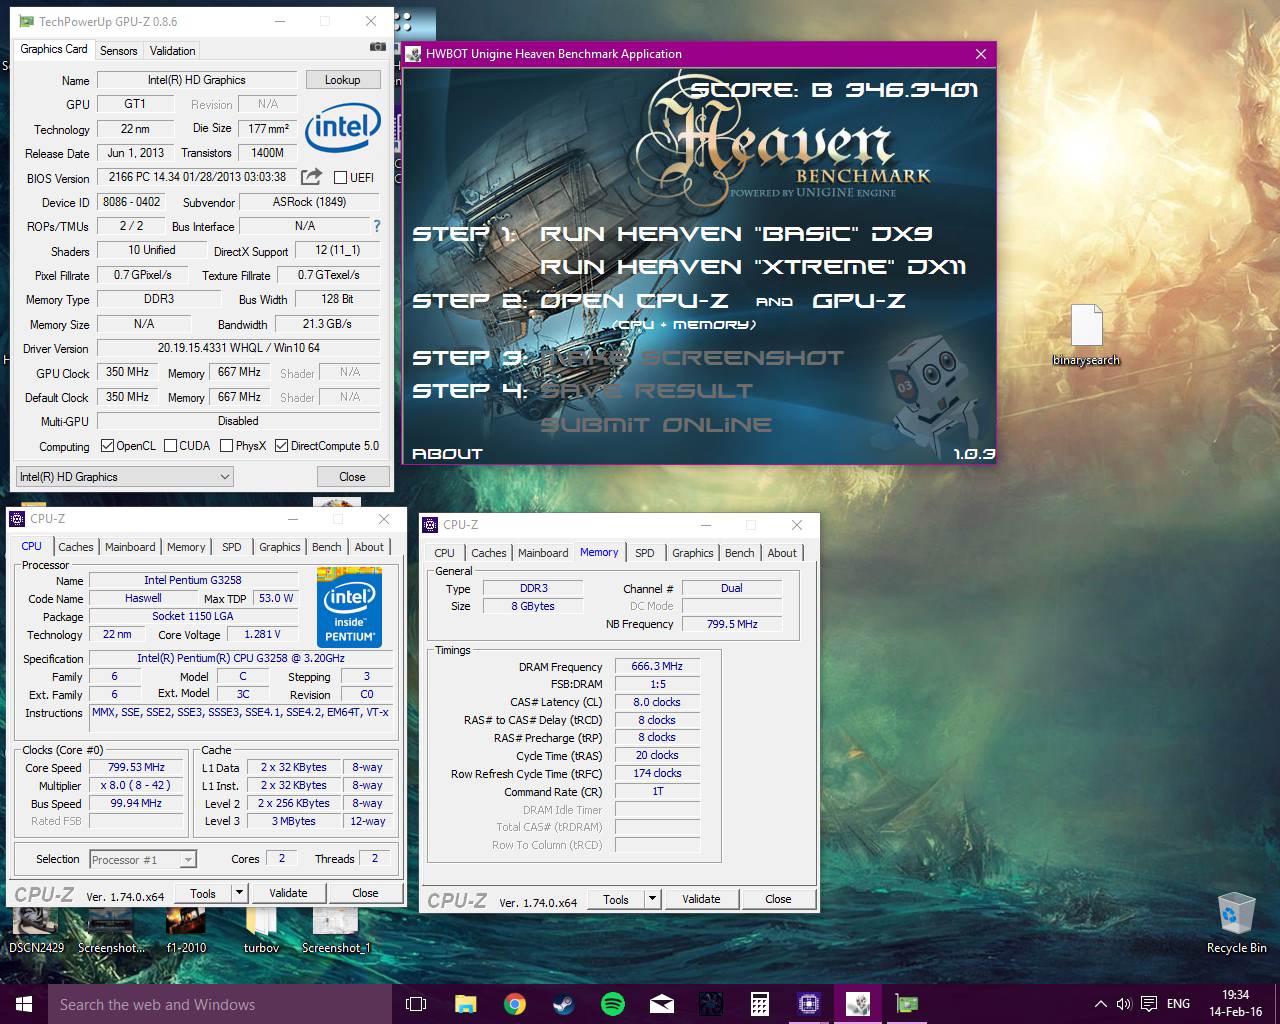This screenshot has height=1024, width=1280.
Task: Open Graphics tab in left CPU-Z window
Action: coord(279,547)
